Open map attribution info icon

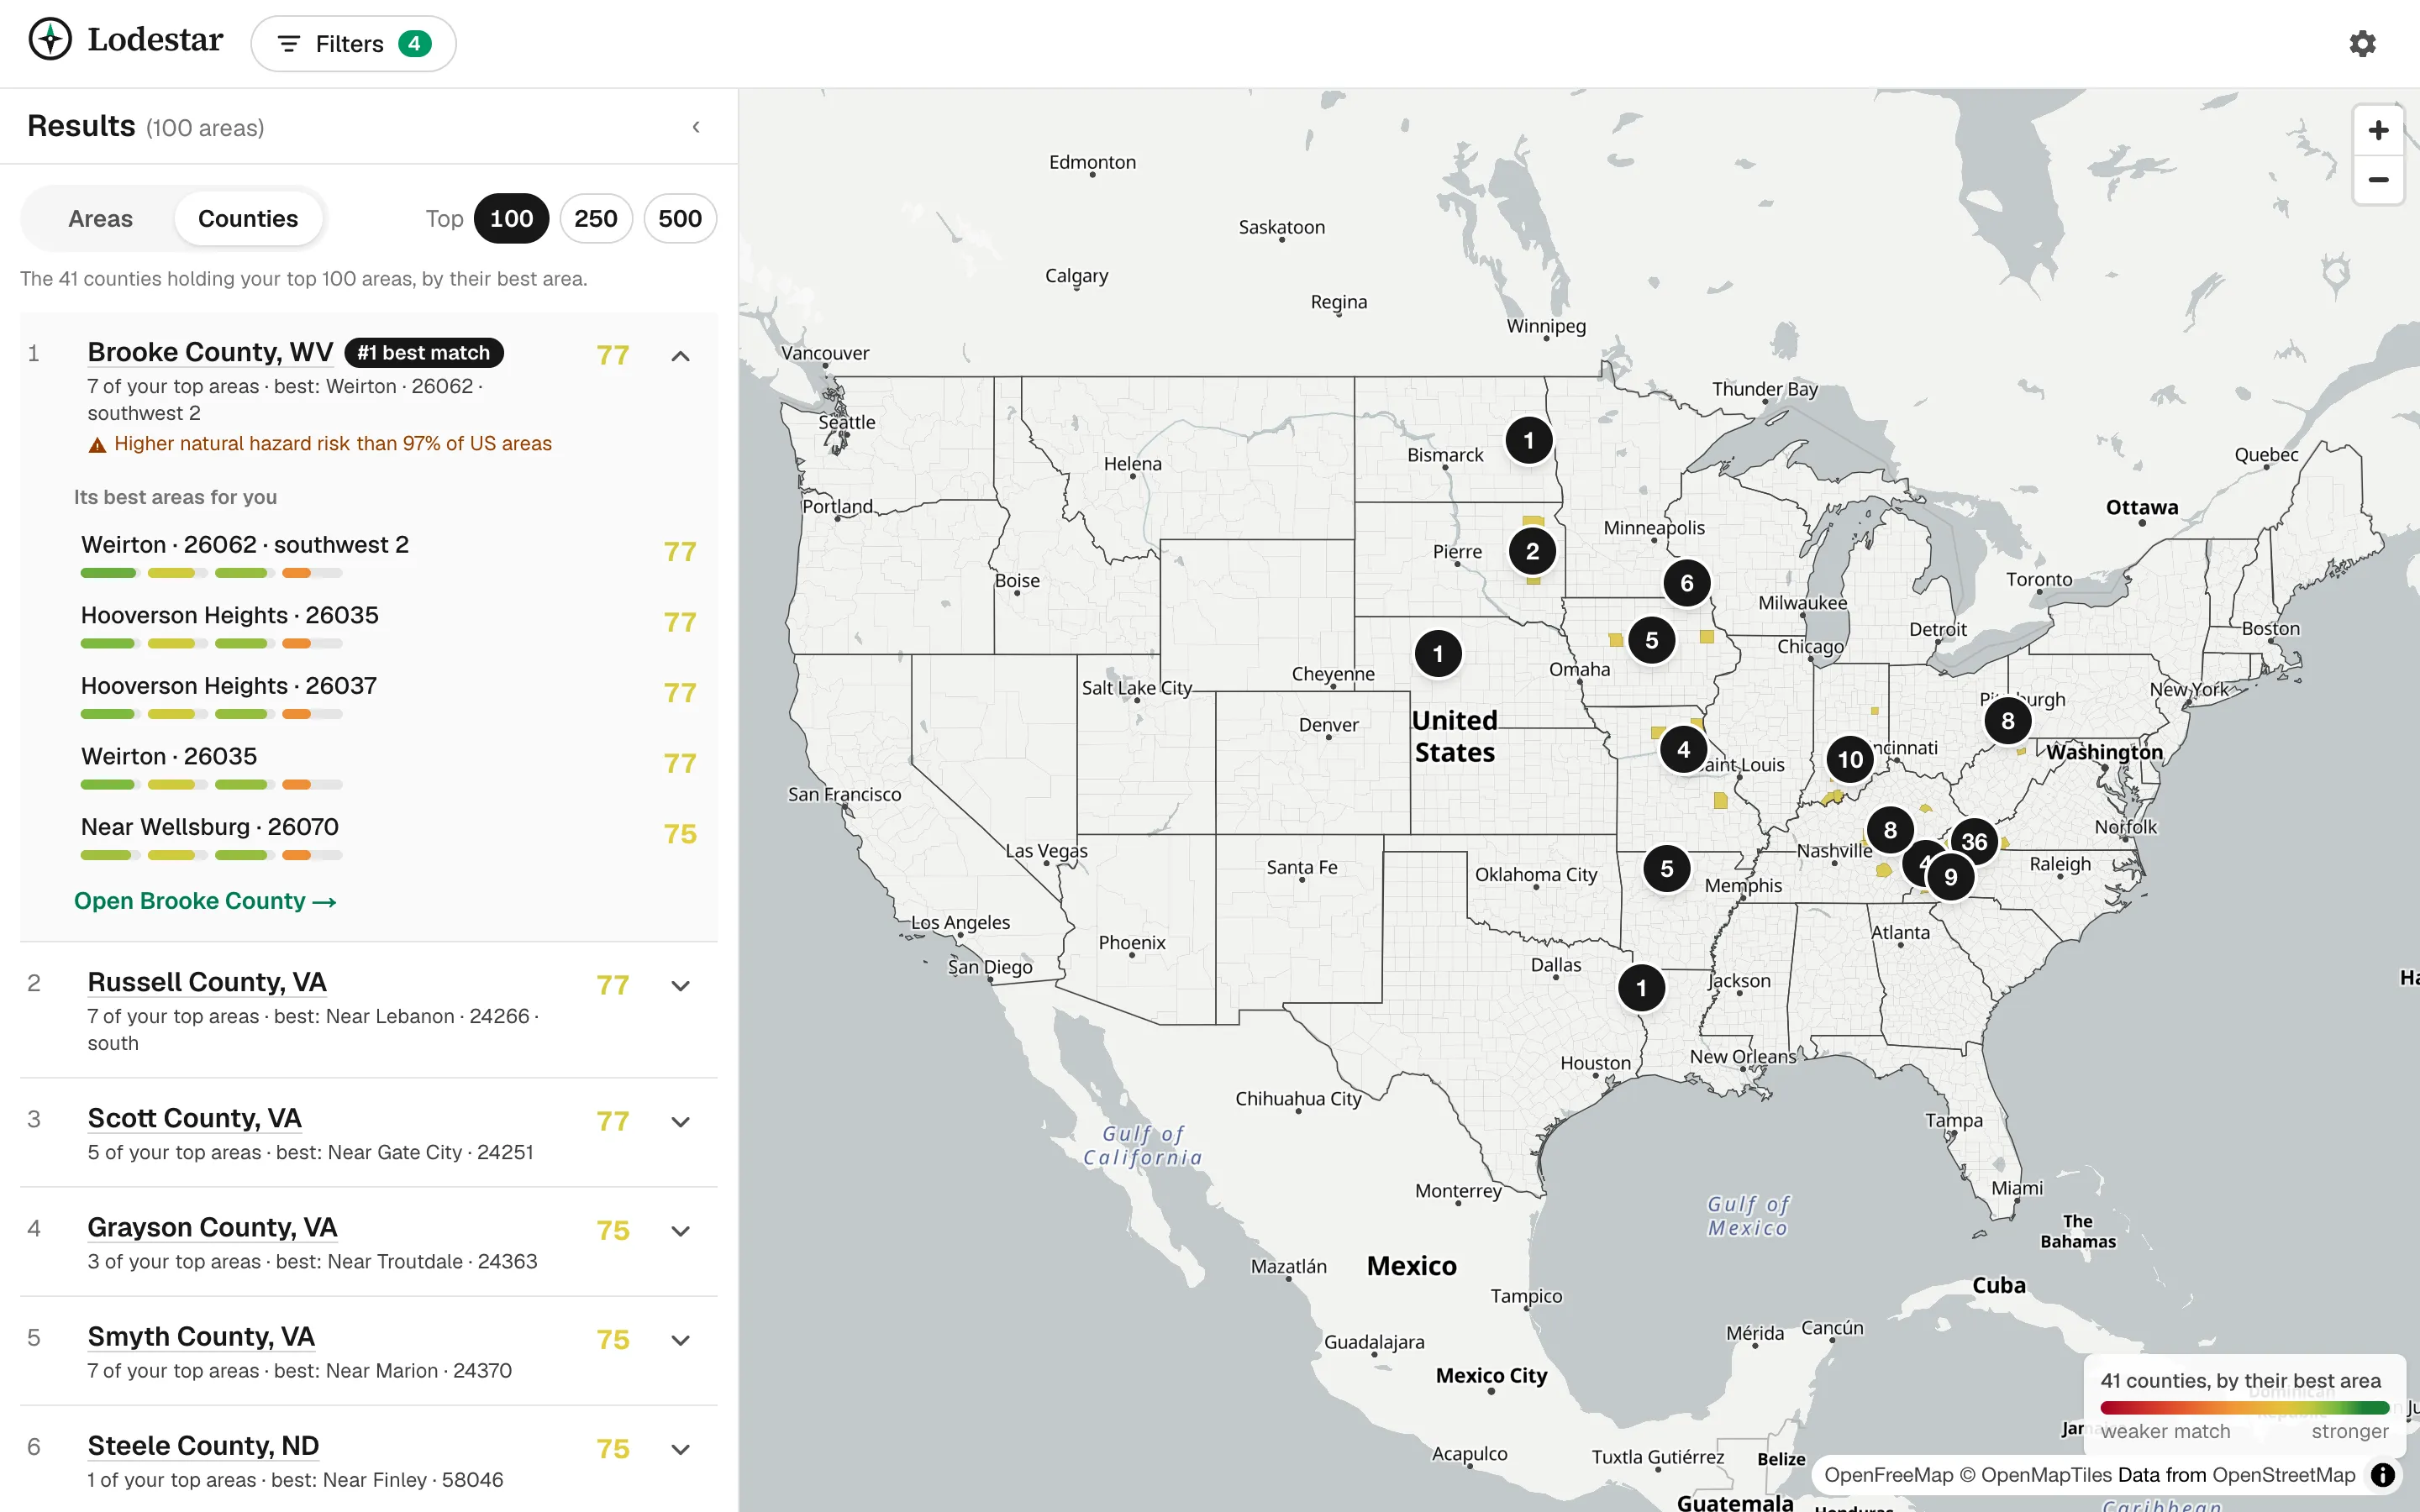click(x=2383, y=1474)
